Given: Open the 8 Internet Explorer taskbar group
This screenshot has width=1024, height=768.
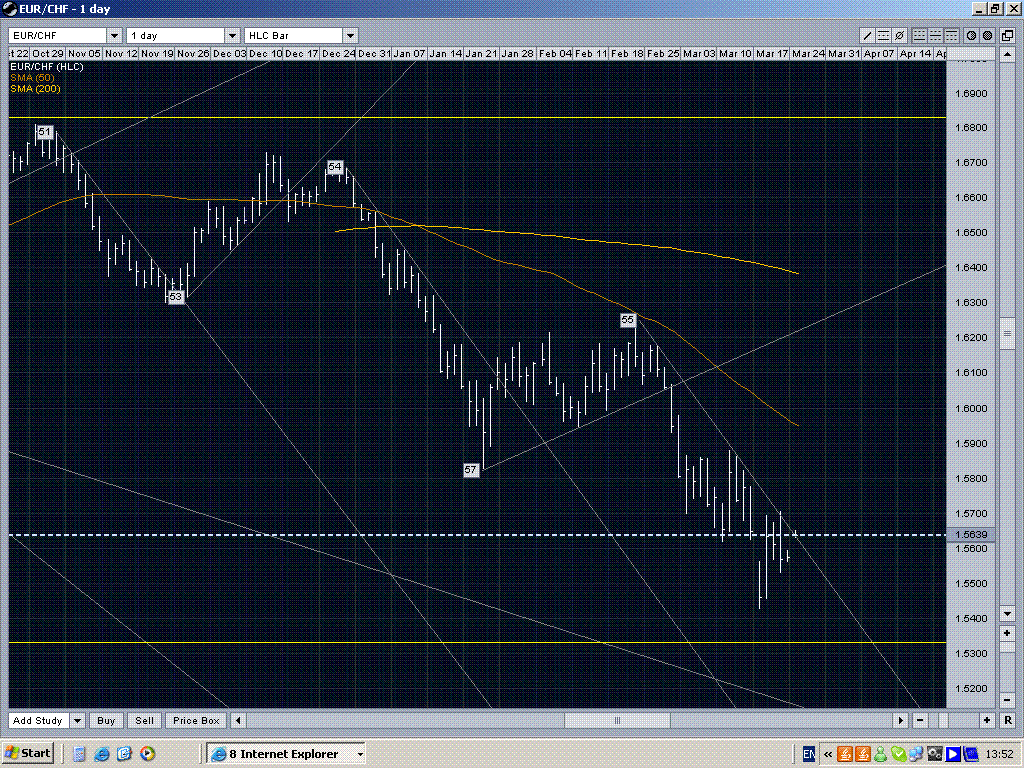Looking at the screenshot, I should tap(285, 754).
